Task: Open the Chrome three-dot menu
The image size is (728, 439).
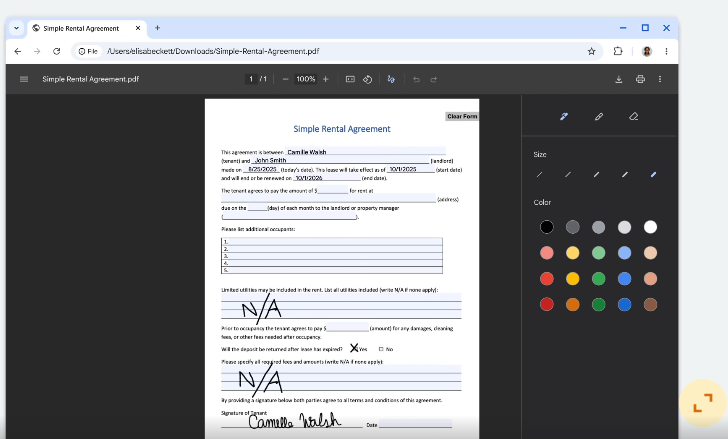Action: (x=666, y=52)
